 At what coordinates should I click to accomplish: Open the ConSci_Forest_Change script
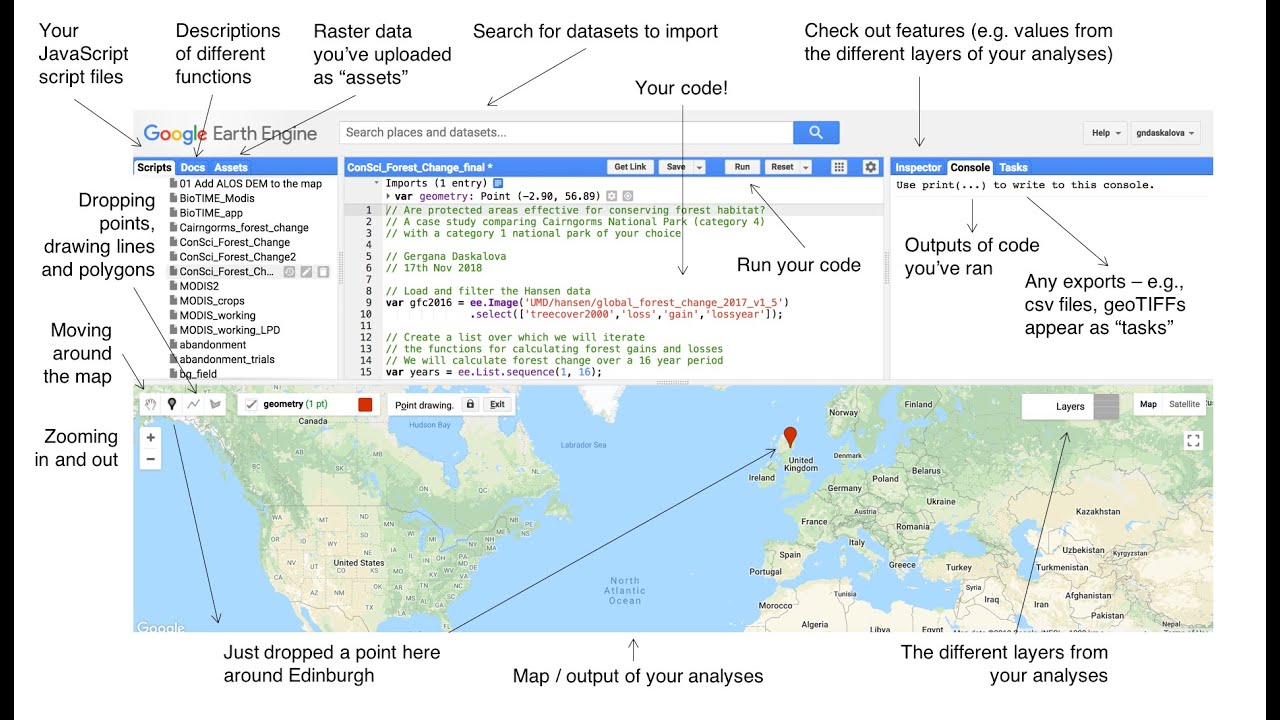point(229,242)
